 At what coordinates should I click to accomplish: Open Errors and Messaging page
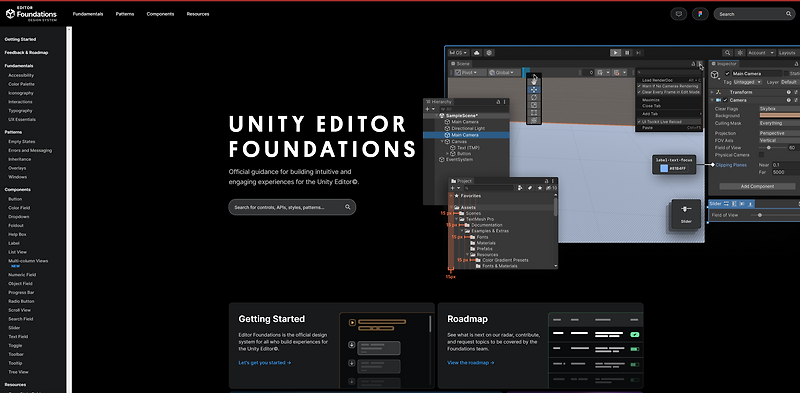click(x=30, y=151)
